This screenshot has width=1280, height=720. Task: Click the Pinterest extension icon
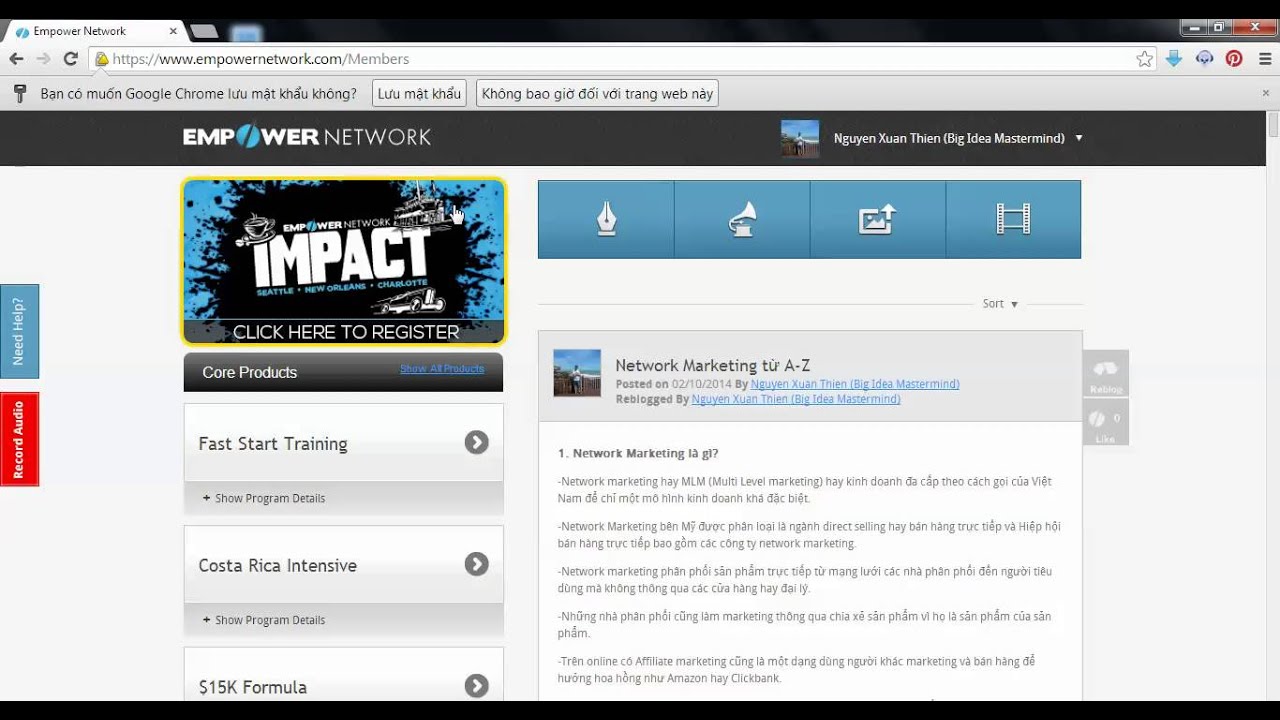pos(1234,59)
